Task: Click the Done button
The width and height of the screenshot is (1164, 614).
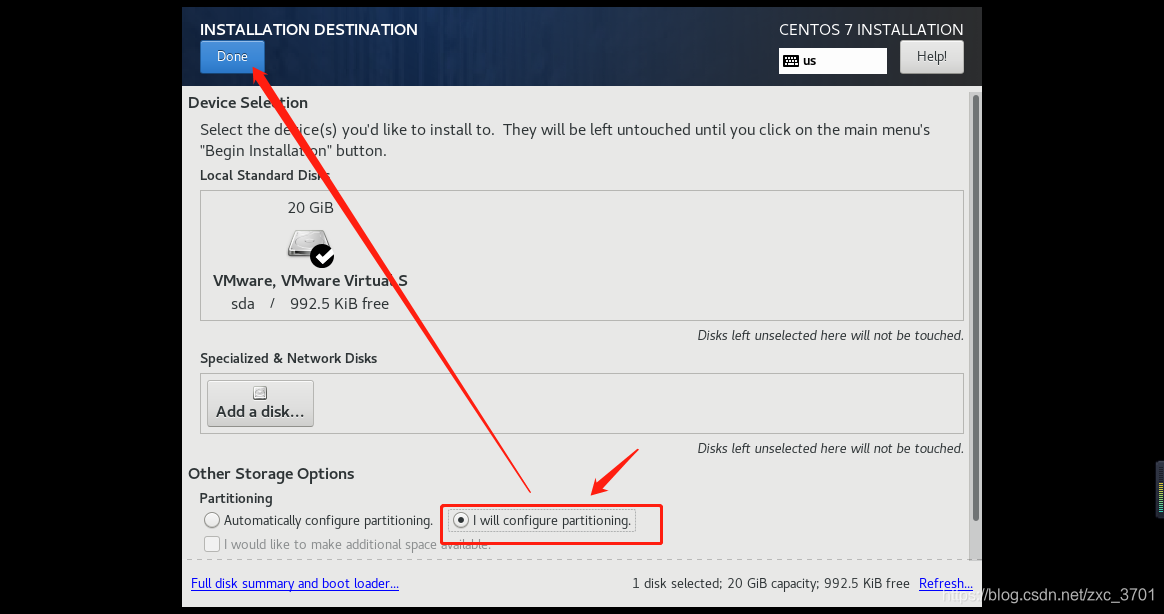Action: point(232,56)
